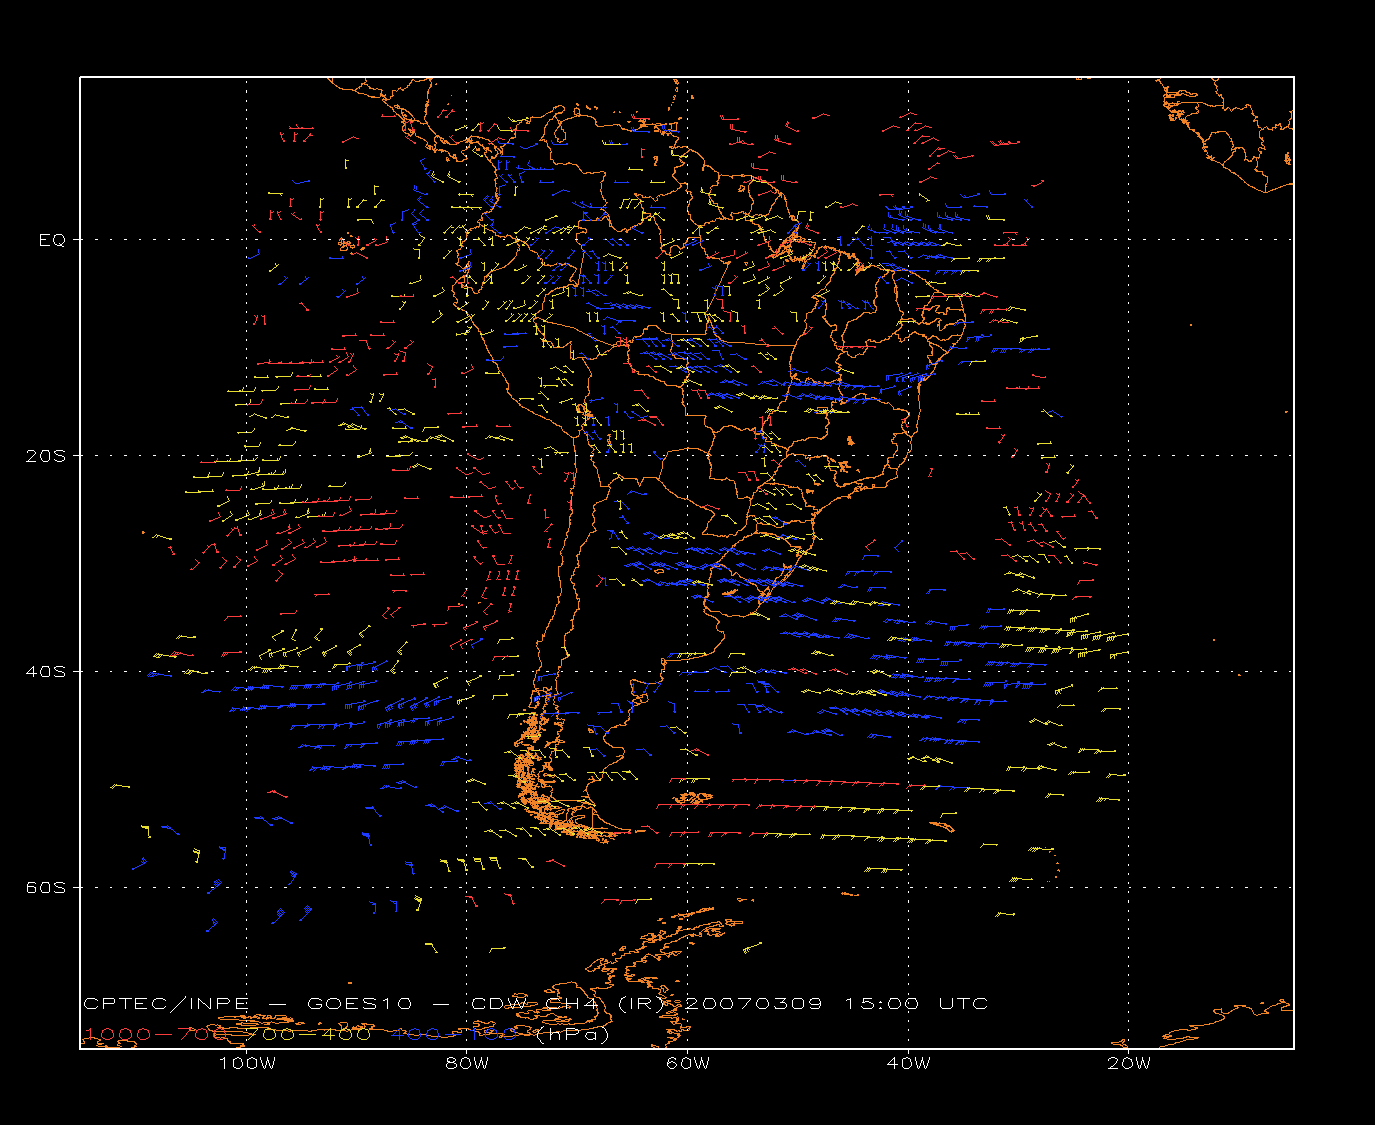Click the 100W longitude label

[x=247, y=1063]
